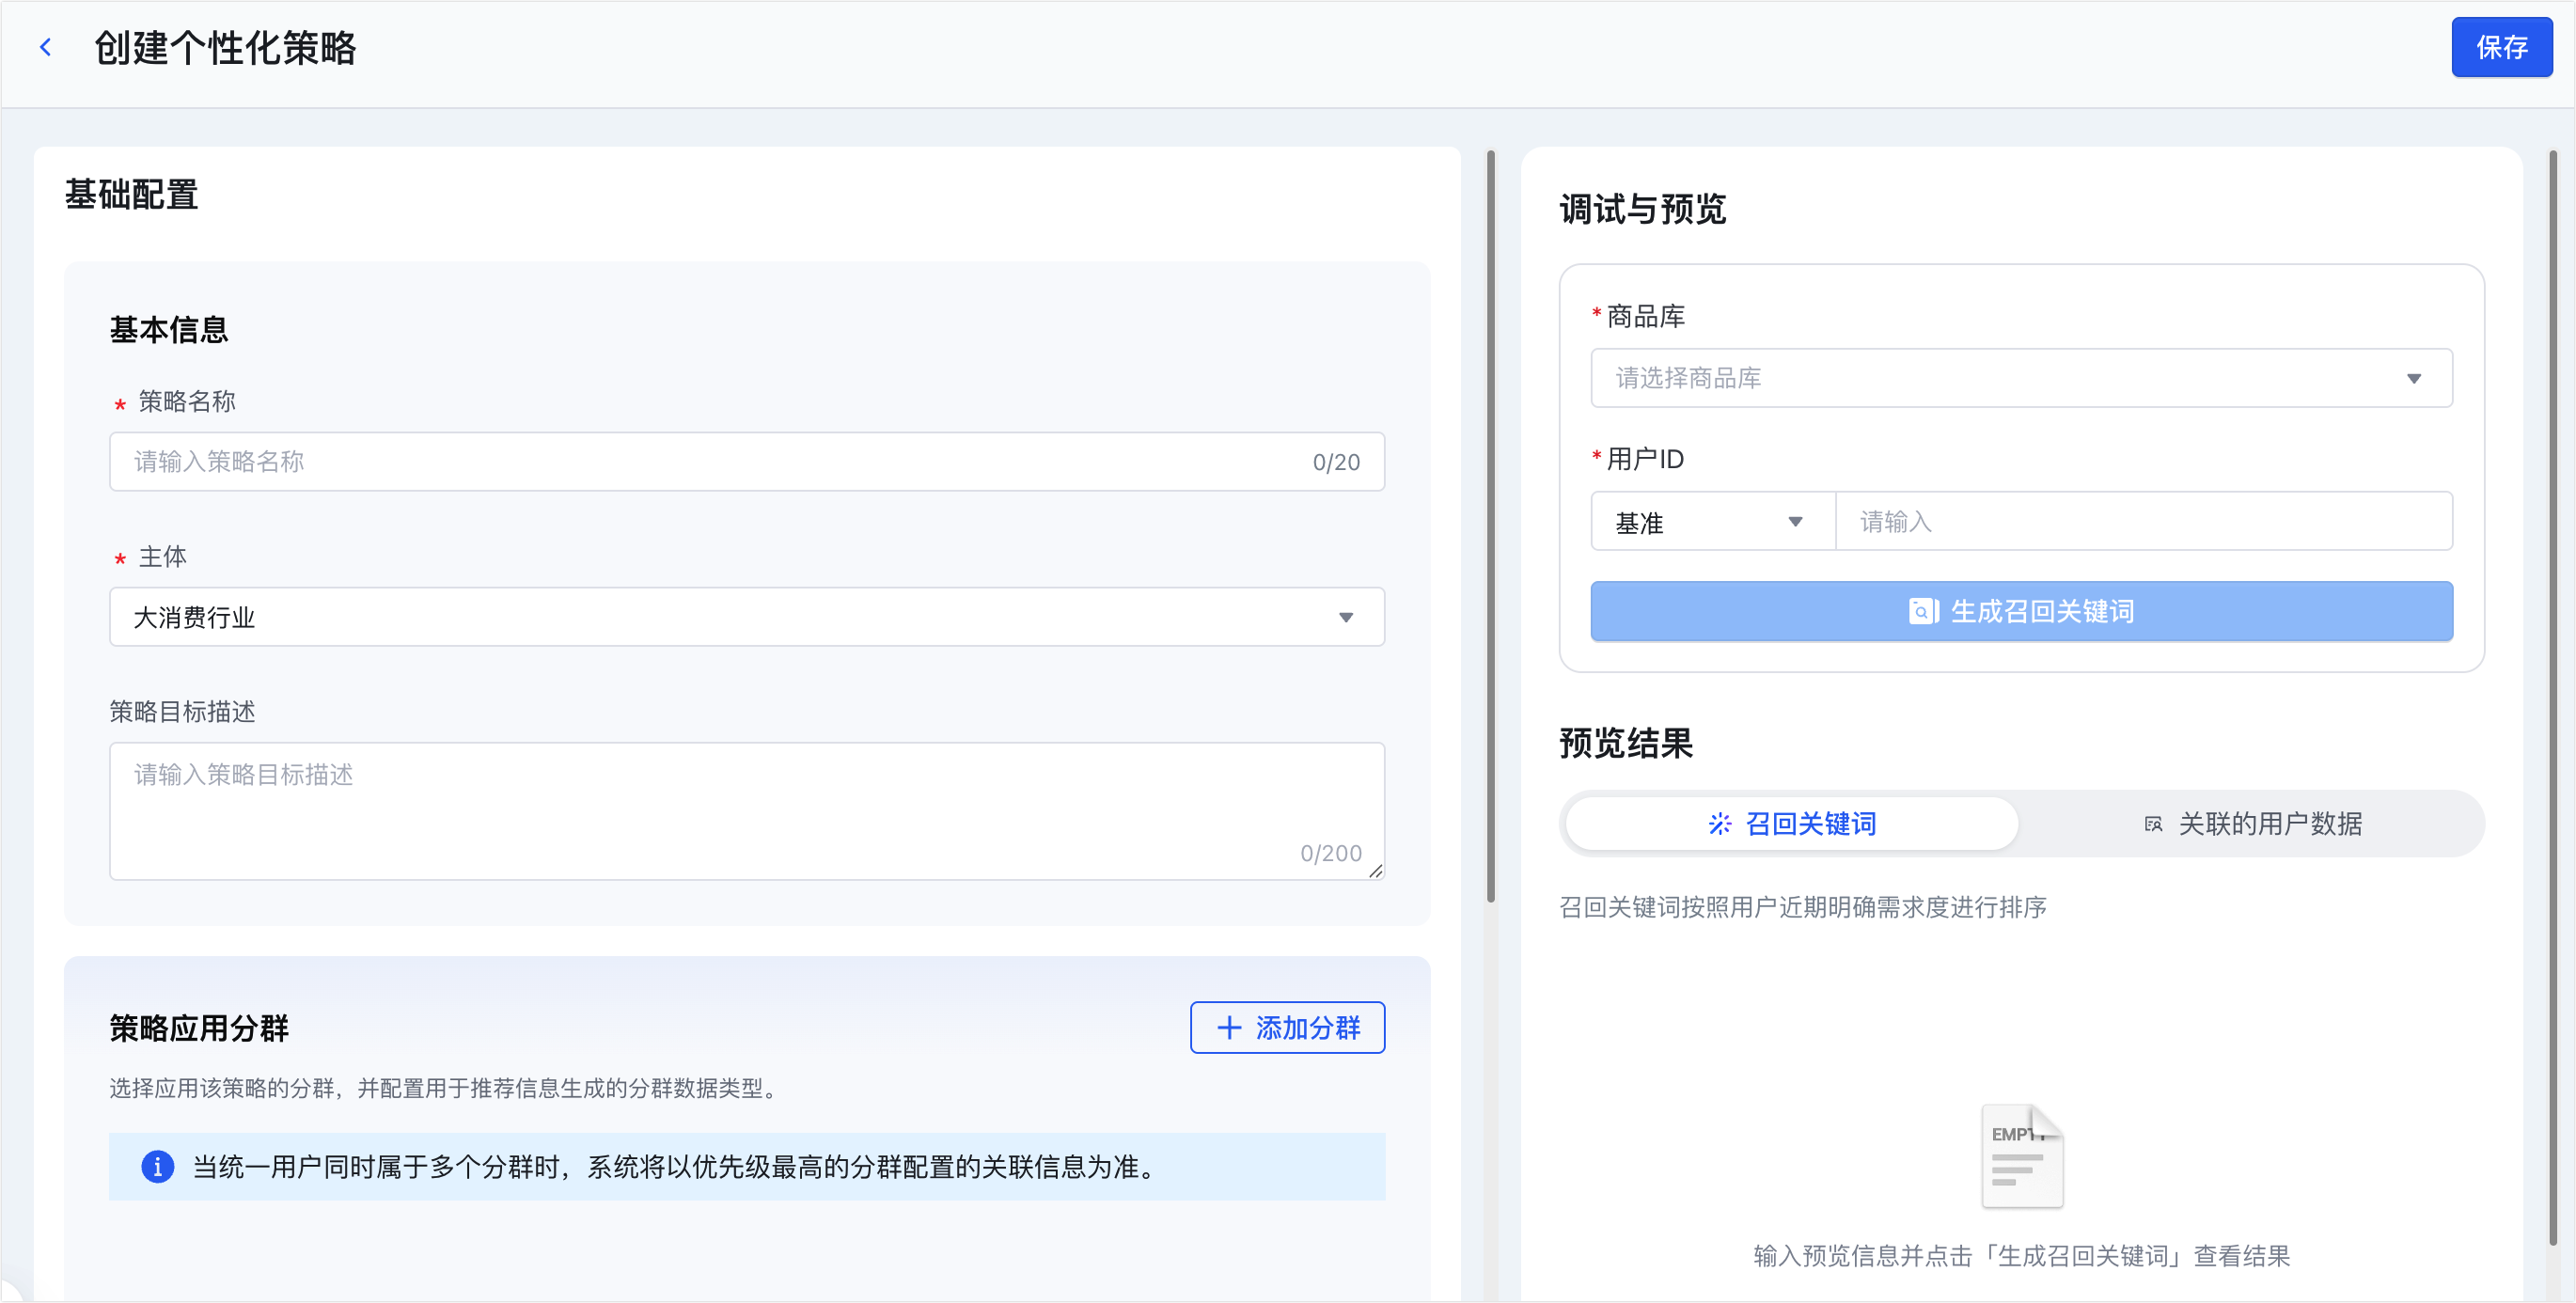2576x1303 pixels.
Task: Focus the 用户ID 请输入 field
Action: (2144, 521)
